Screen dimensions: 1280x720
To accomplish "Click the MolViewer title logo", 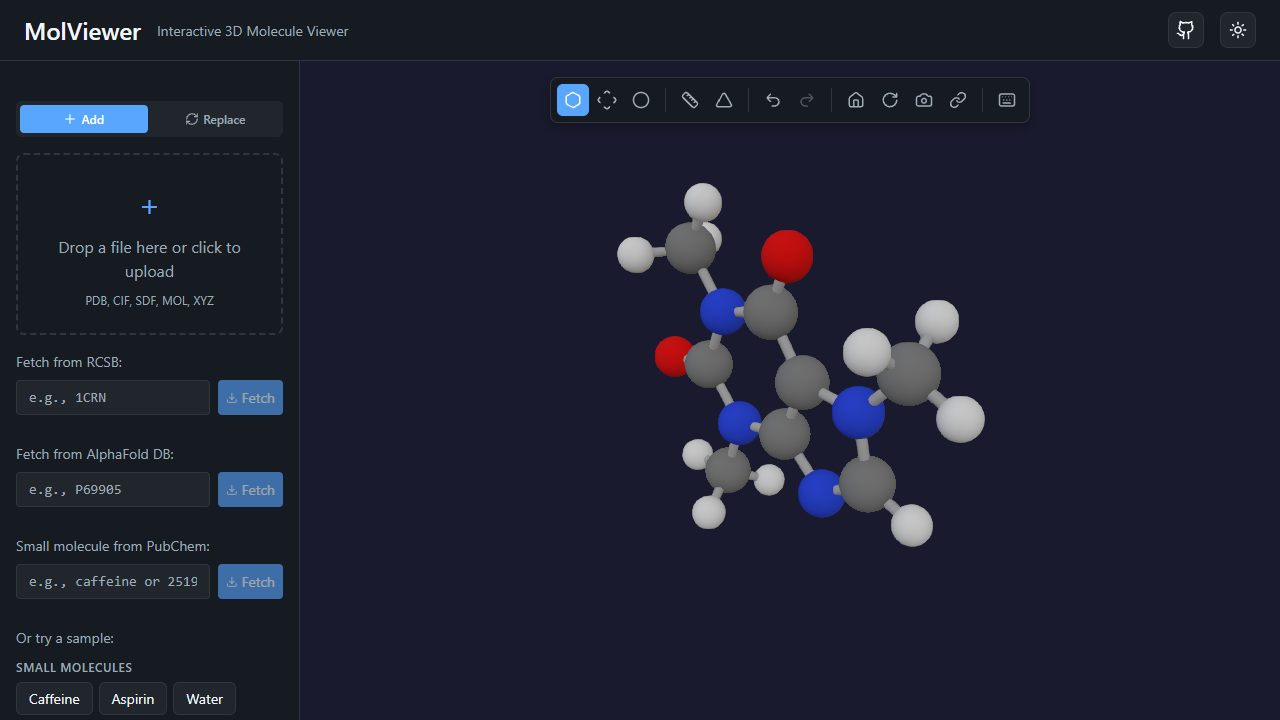I will [x=82, y=31].
